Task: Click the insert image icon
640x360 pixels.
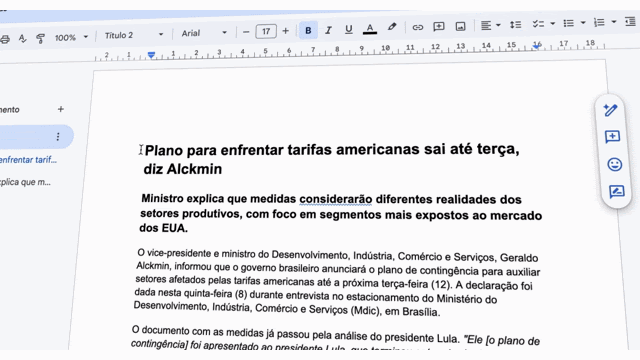Action: coord(460,27)
